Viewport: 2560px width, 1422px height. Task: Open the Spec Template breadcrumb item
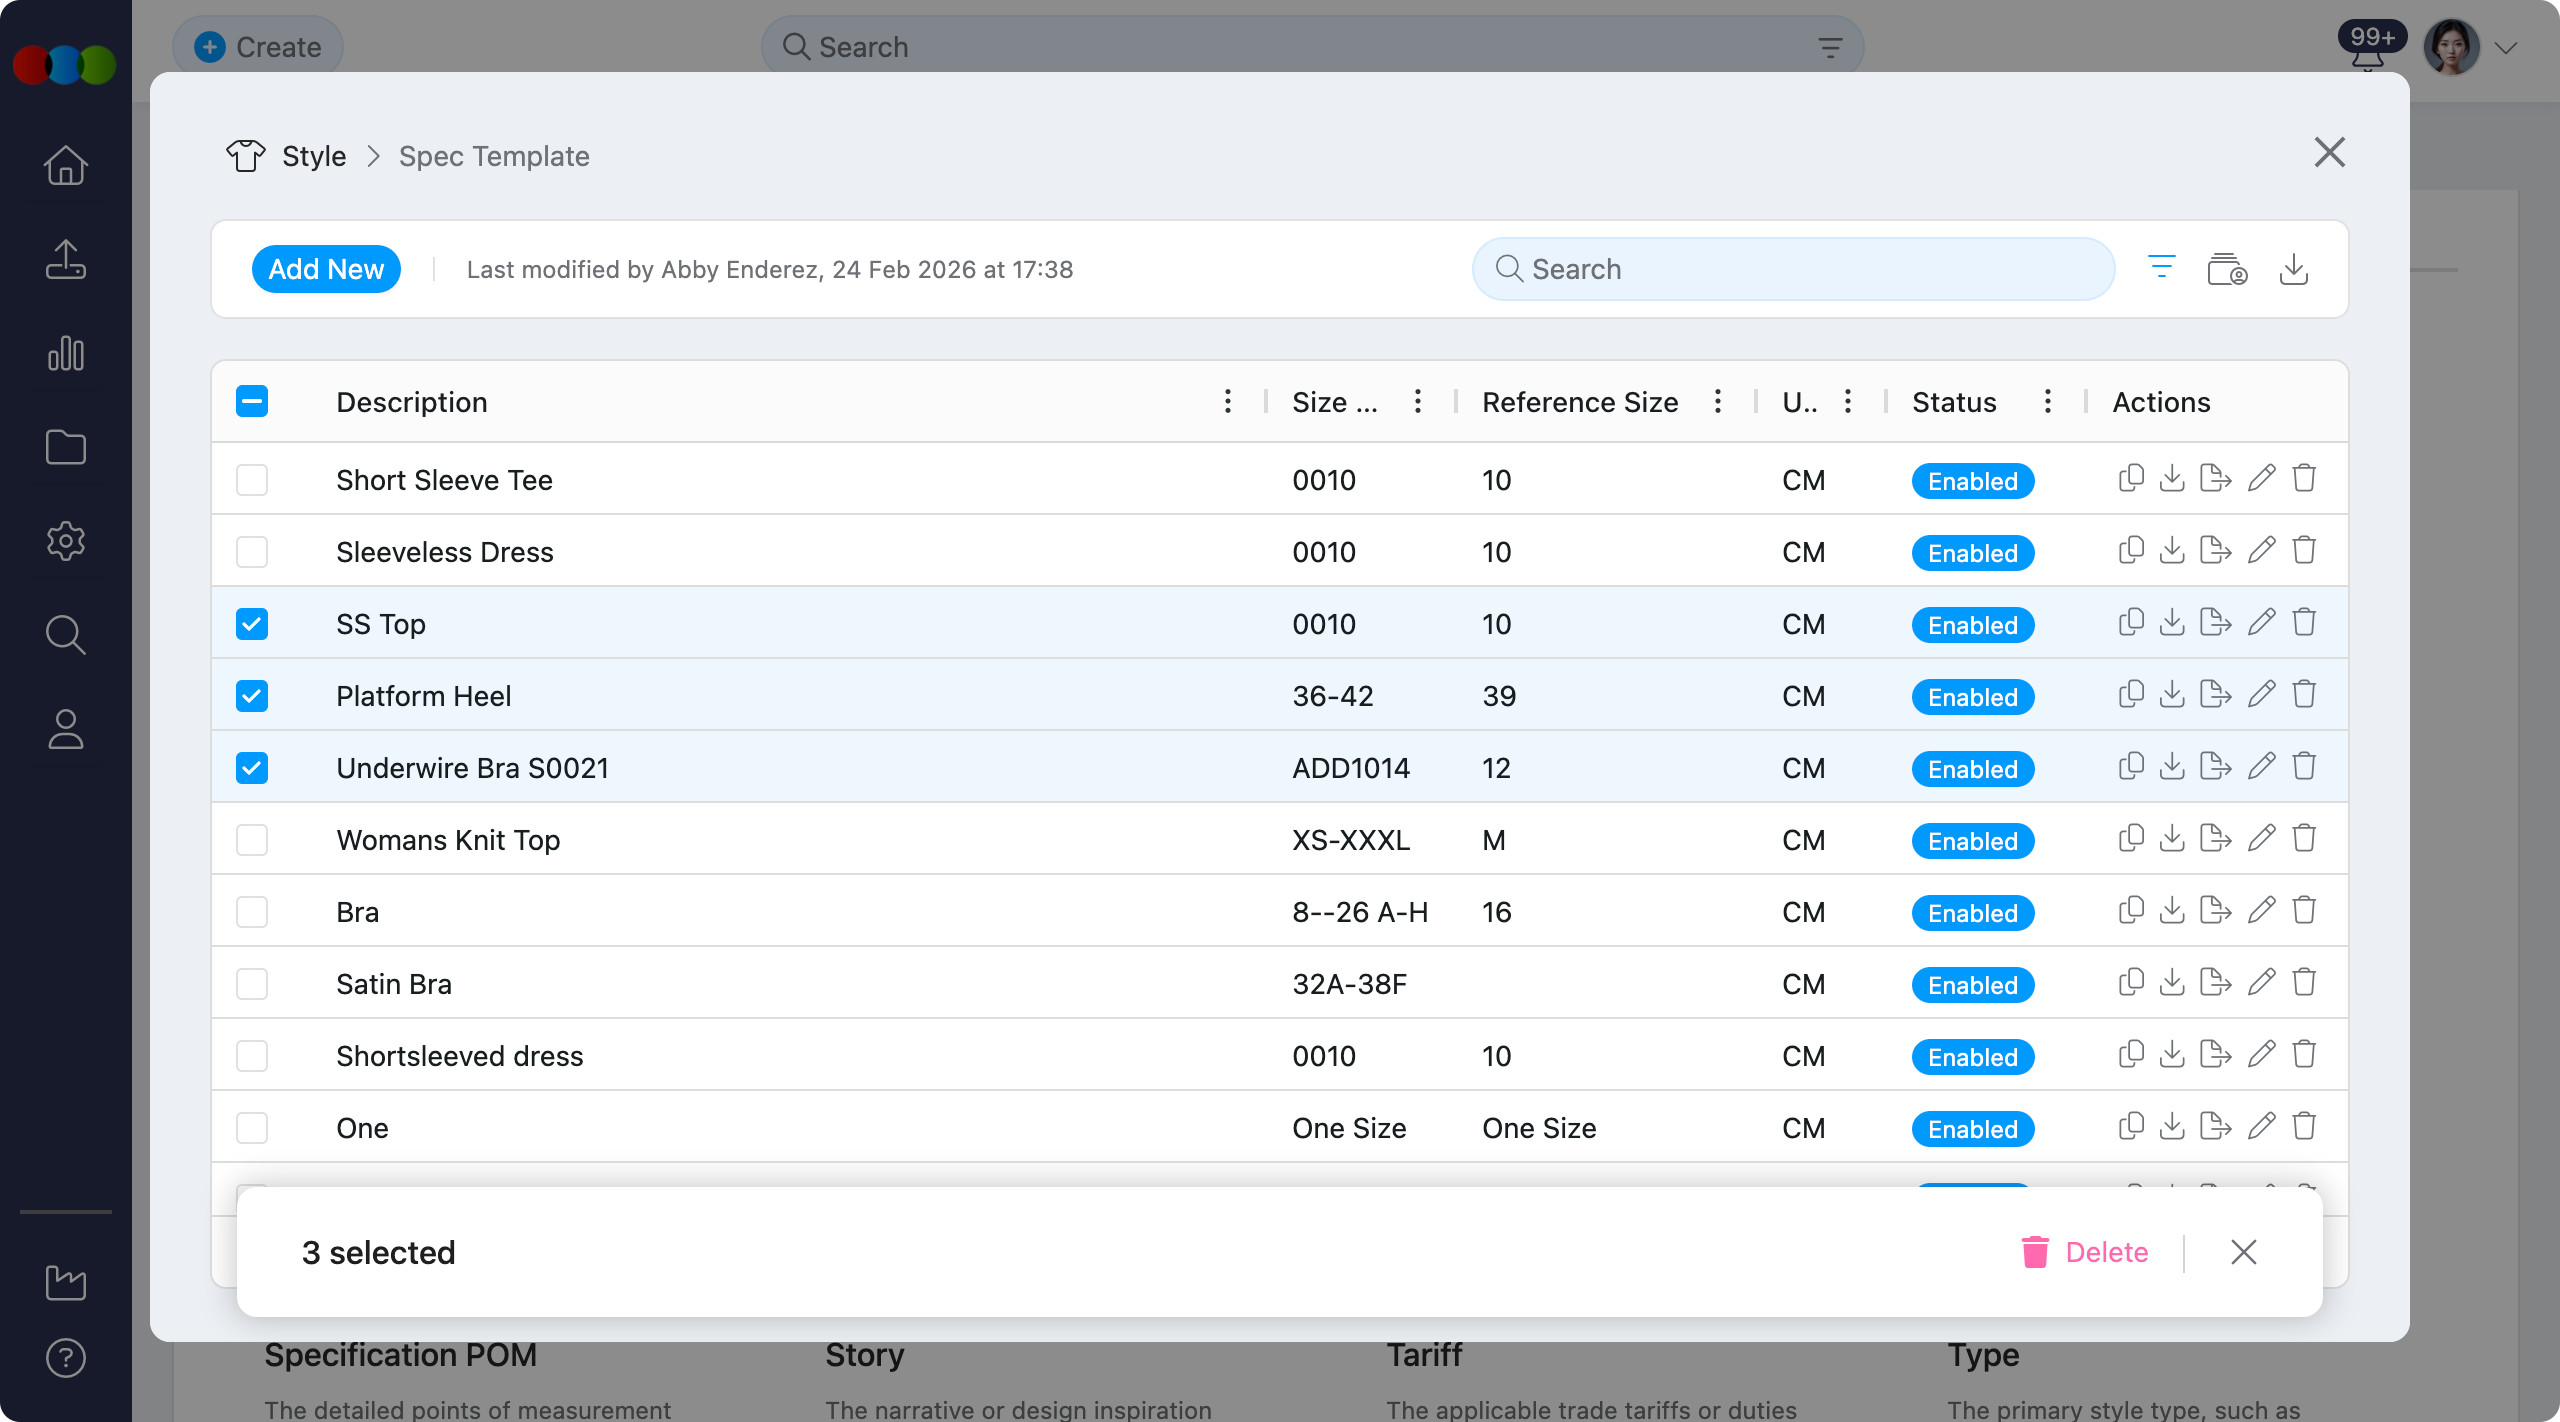point(493,156)
